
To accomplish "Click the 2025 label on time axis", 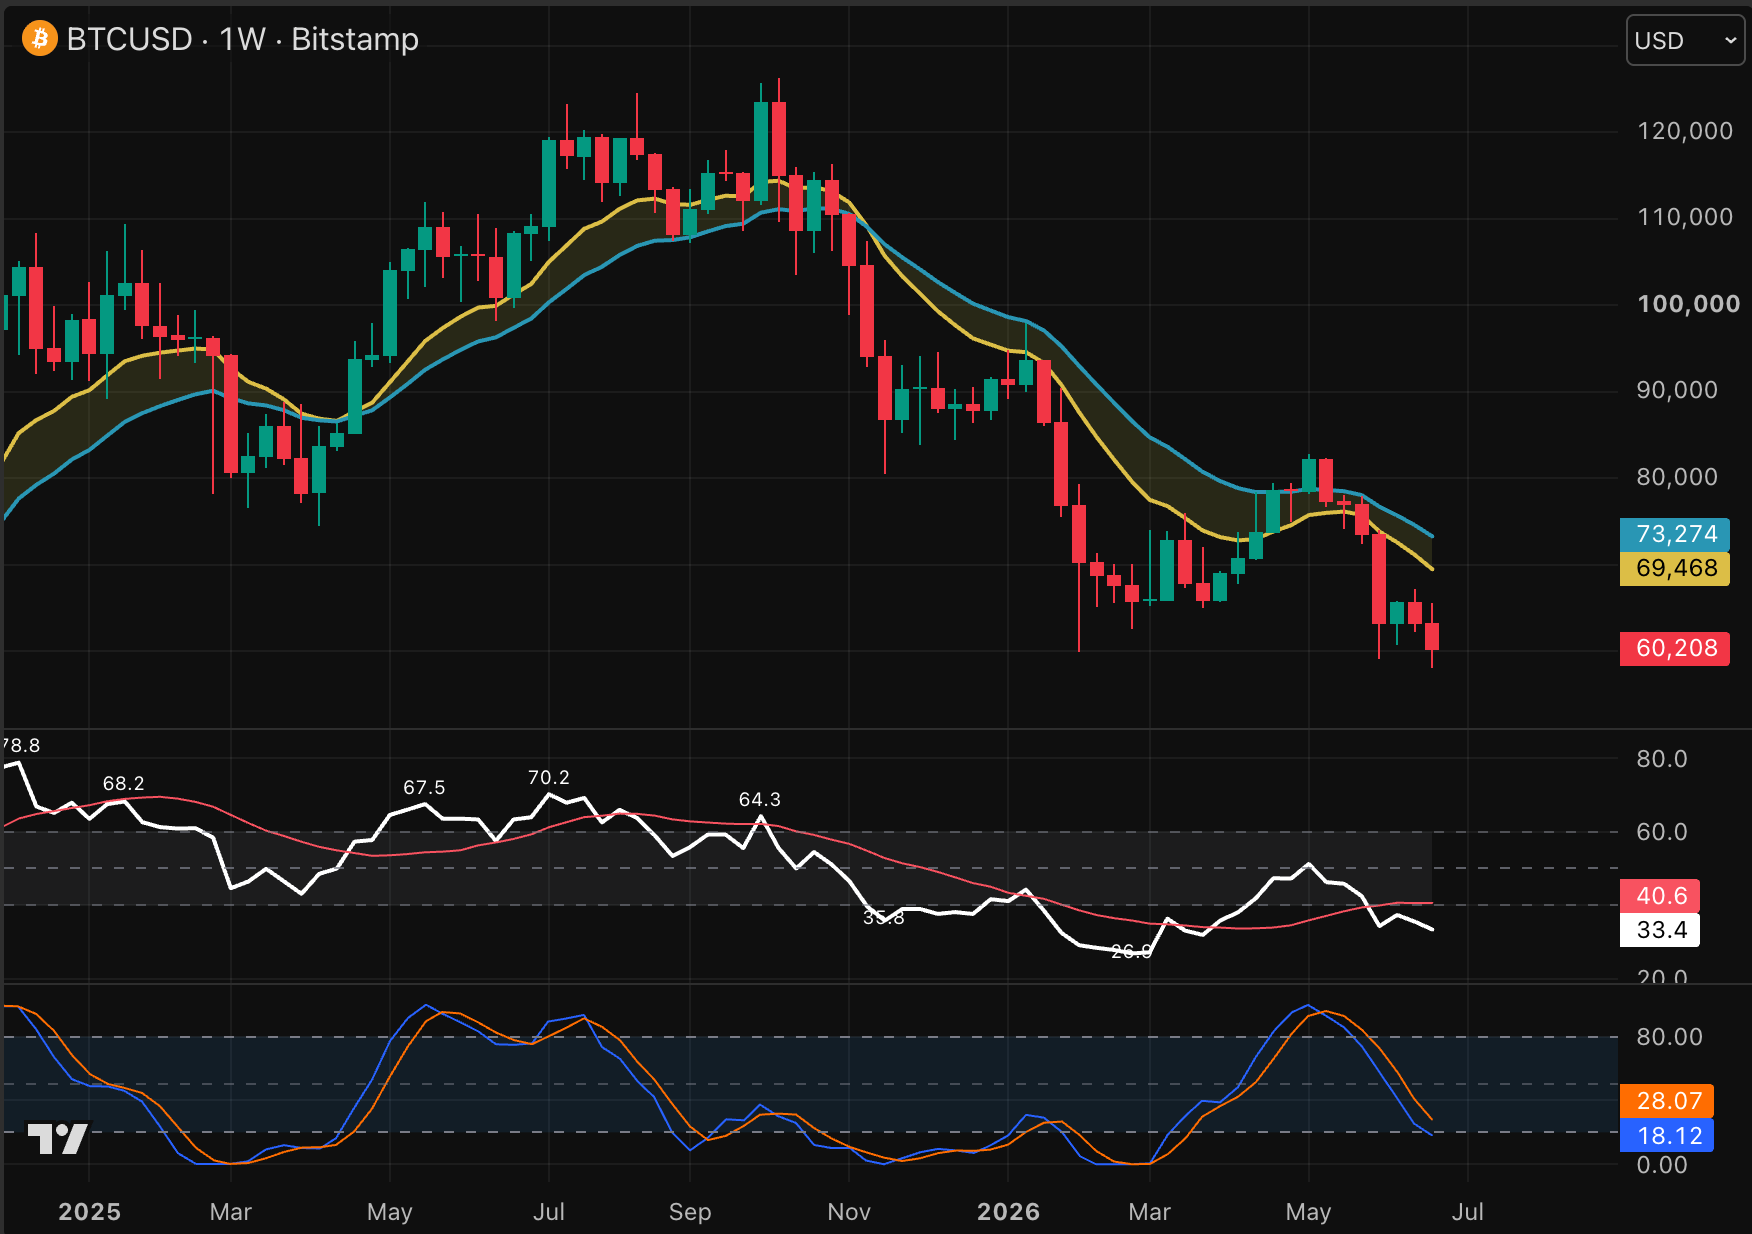I will [x=89, y=1211].
